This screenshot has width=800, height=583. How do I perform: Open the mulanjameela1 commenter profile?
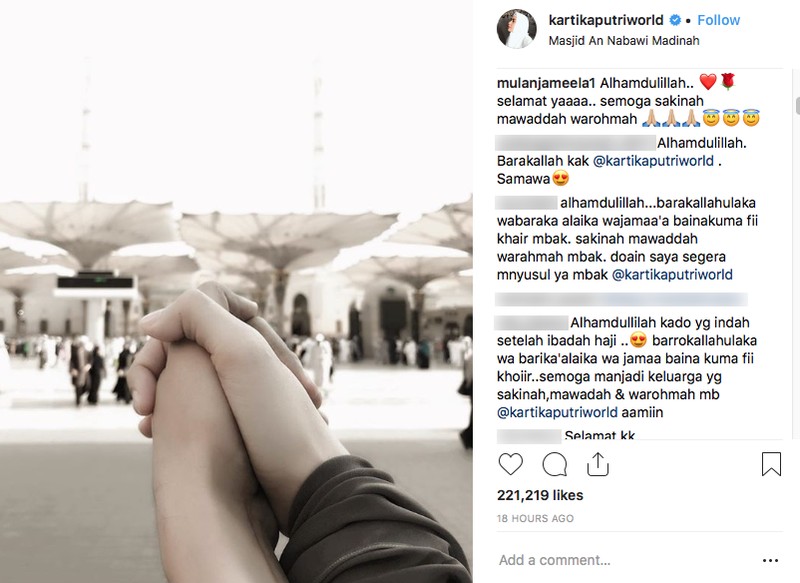(x=546, y=83)
